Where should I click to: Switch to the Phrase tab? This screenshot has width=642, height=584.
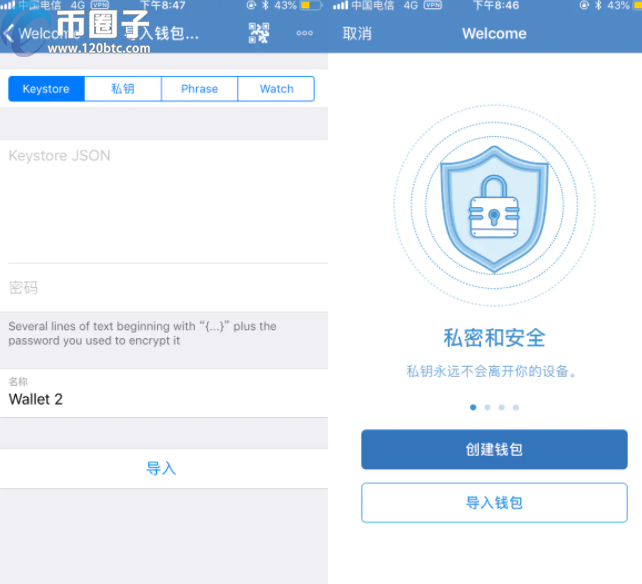point(199,89)
